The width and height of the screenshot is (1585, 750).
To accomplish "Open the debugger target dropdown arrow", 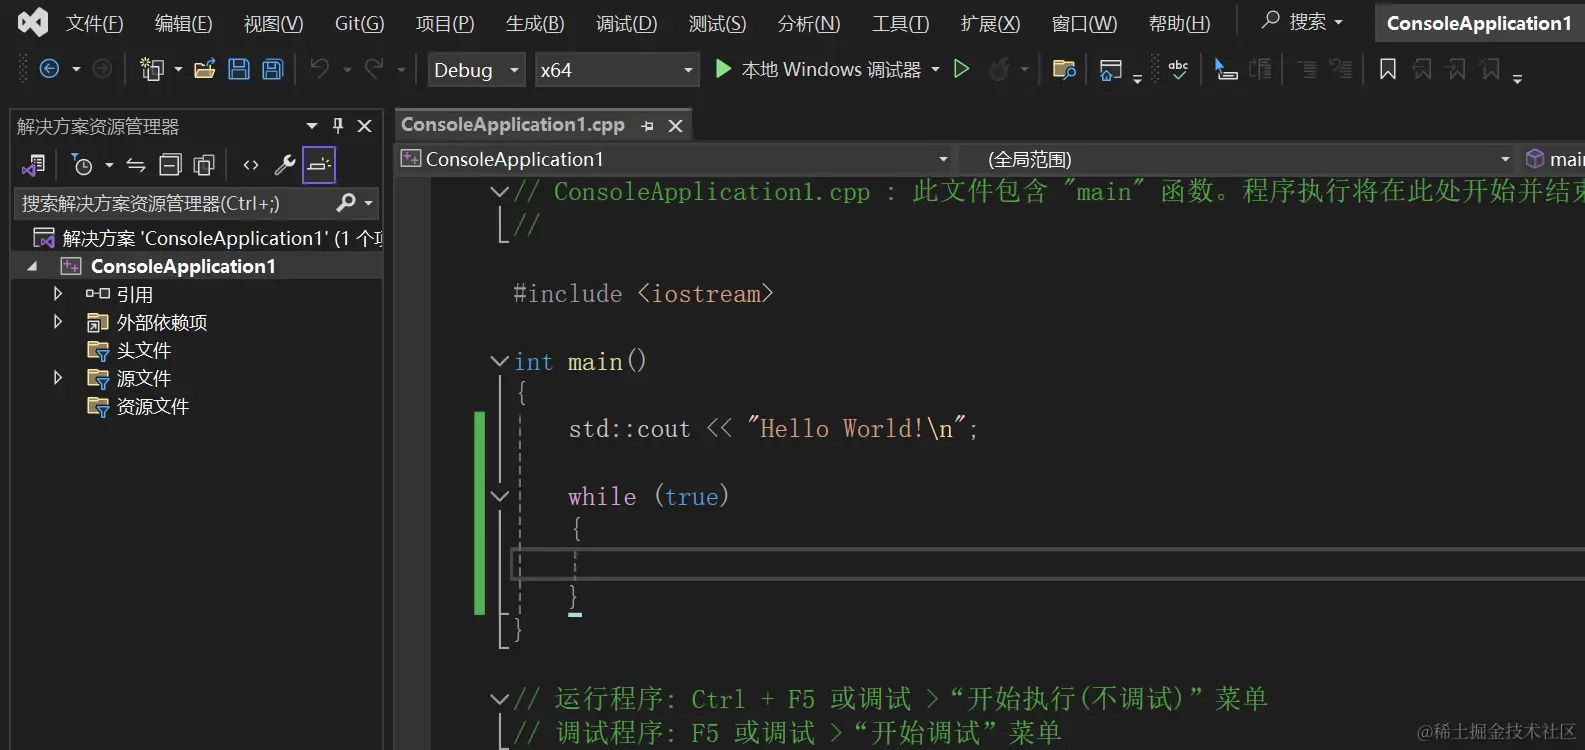I will tap(936, 70).
